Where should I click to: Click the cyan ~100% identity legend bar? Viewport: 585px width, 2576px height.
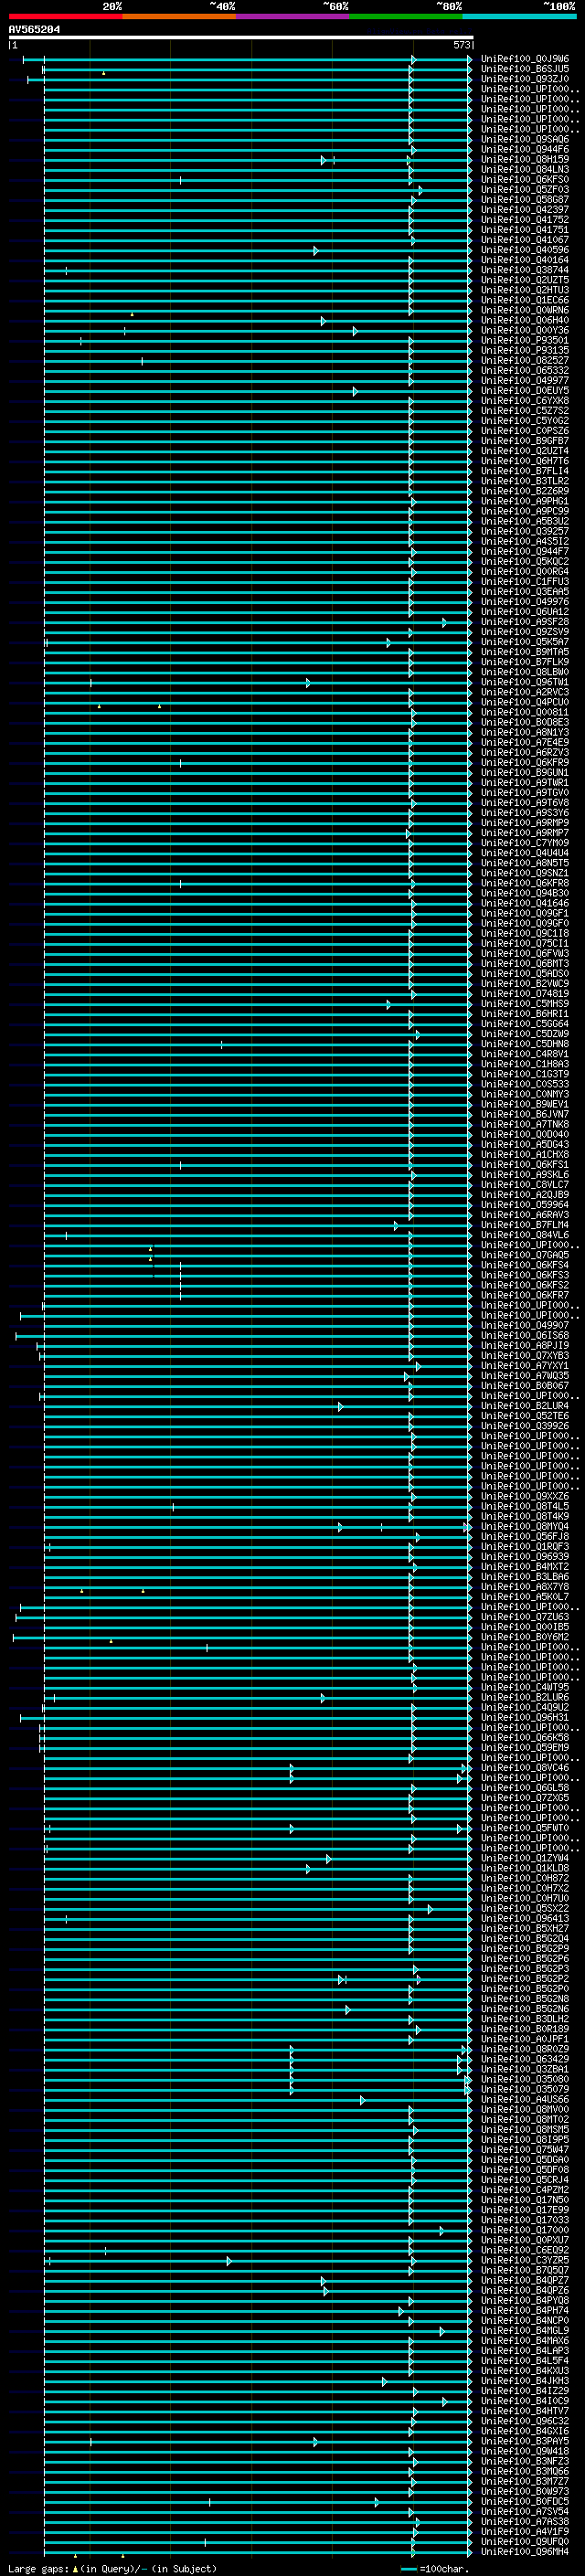click(x=519, y=16)
